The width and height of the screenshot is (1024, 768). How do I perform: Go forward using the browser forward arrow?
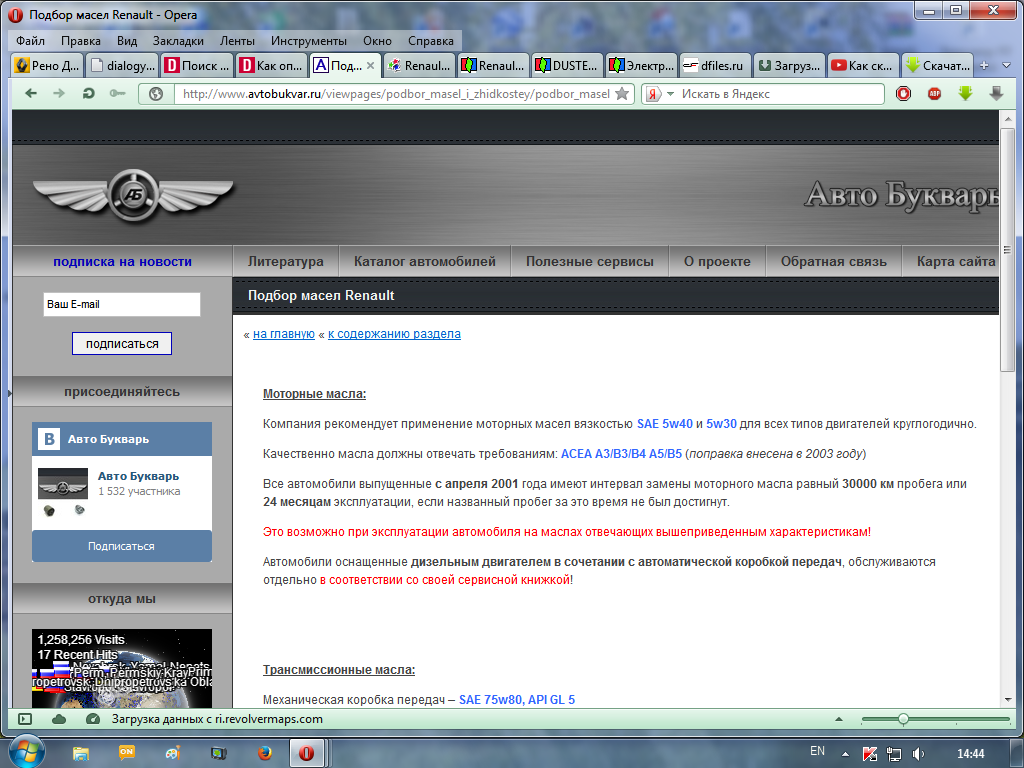click(x=59, y=93)
